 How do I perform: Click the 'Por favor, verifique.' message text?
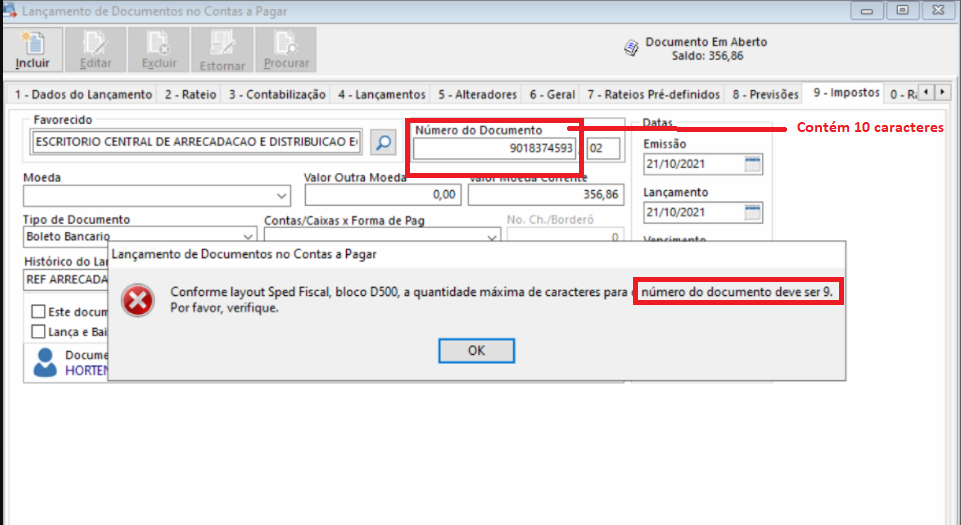pos(224,308)
